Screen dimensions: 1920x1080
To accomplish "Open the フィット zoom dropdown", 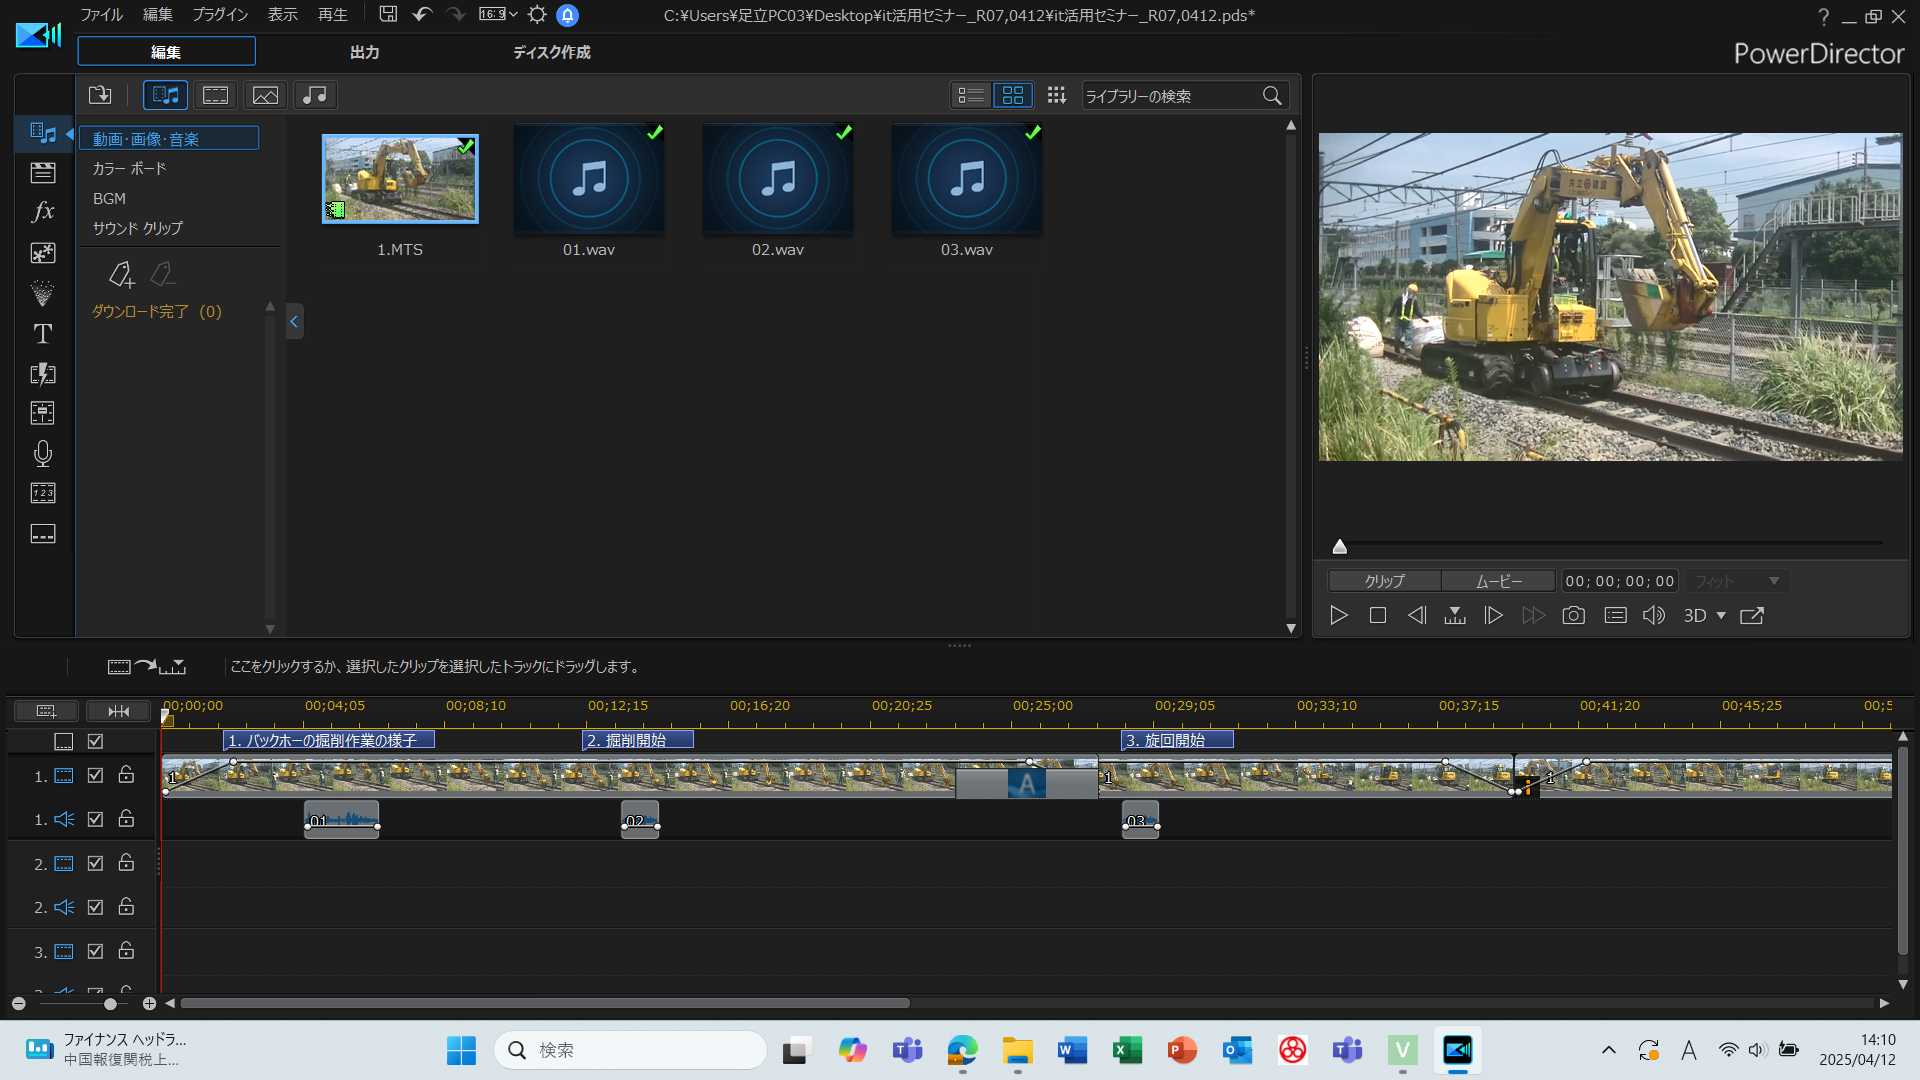I will pyautogui.click(x=1737, y=581).
